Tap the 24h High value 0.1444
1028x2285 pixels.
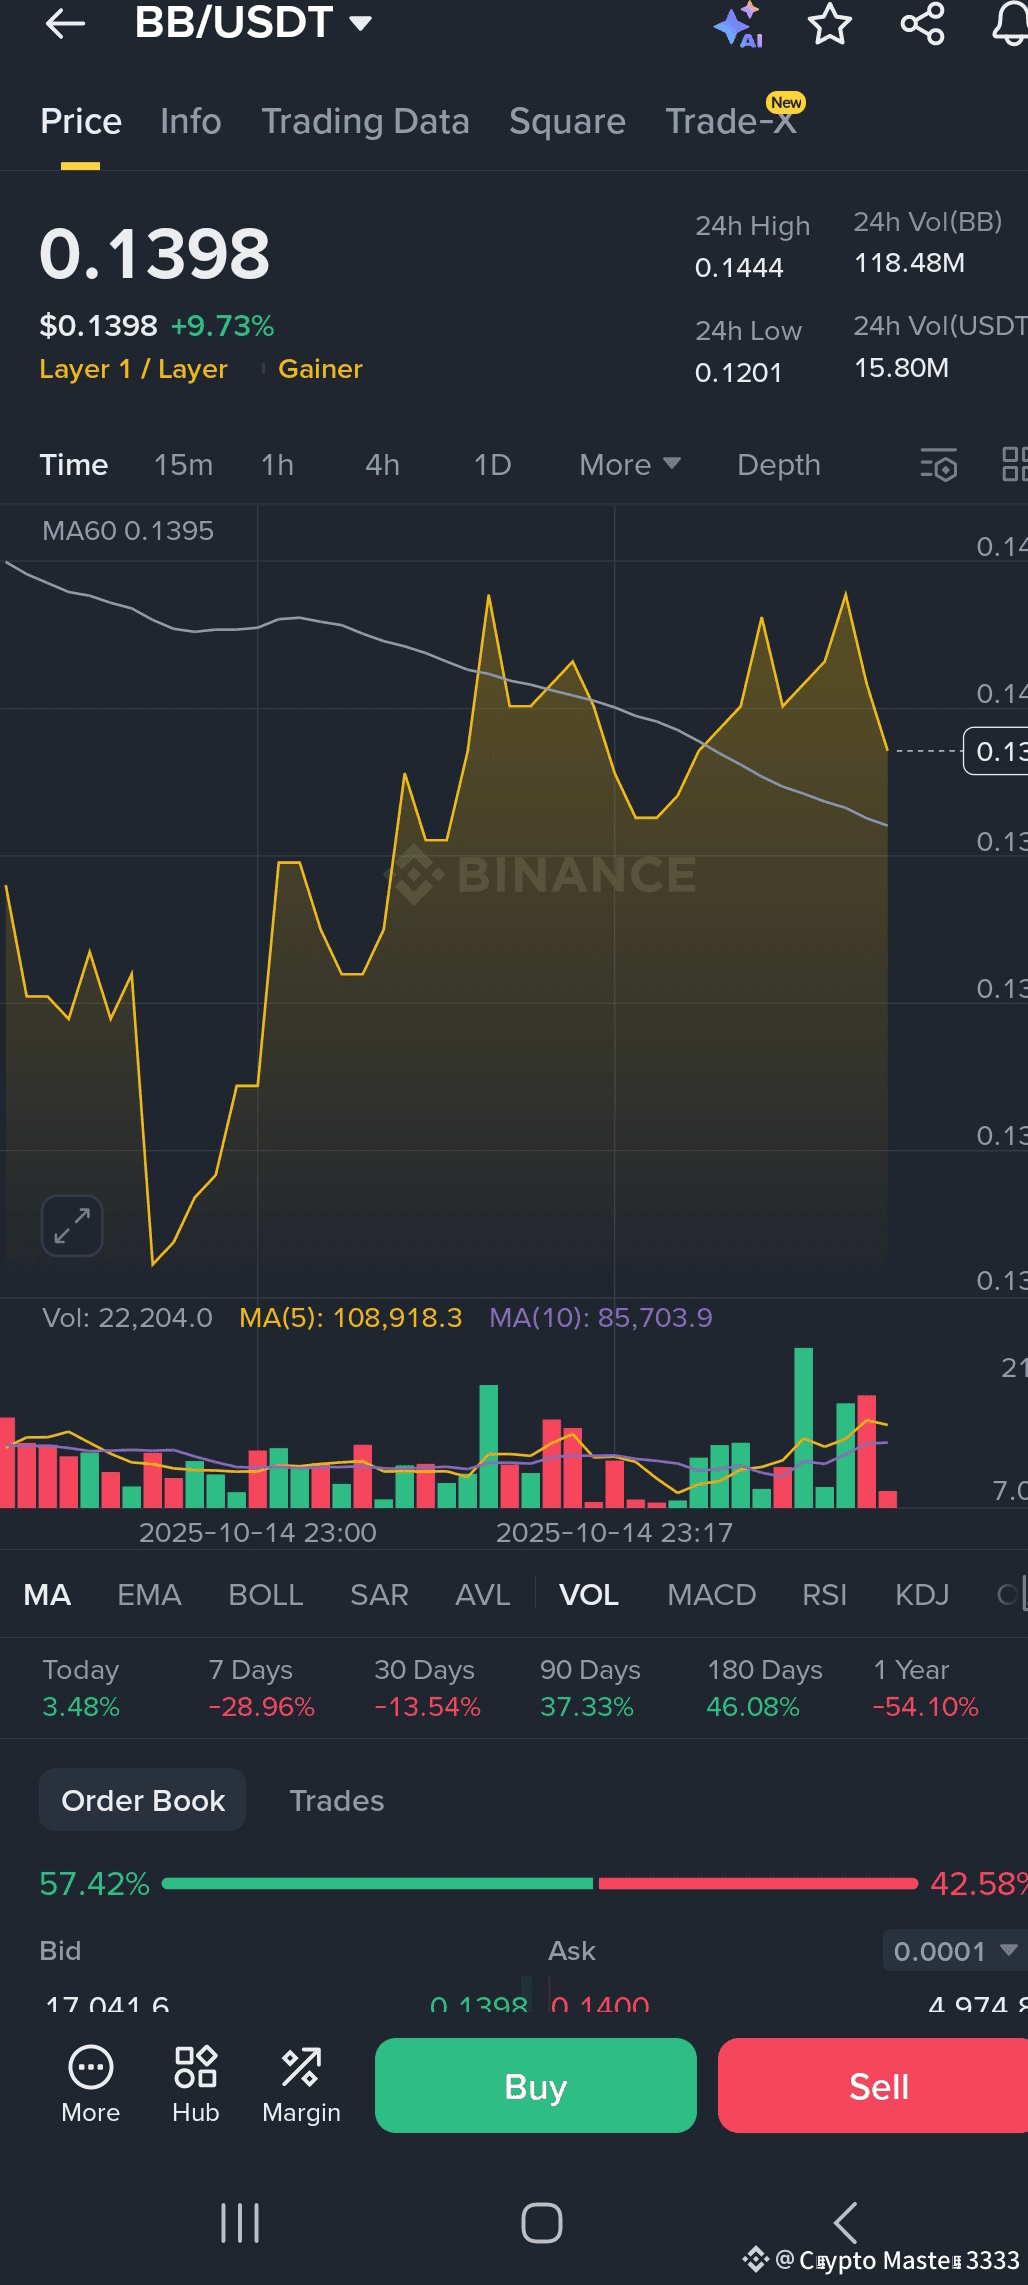point(739,268)
